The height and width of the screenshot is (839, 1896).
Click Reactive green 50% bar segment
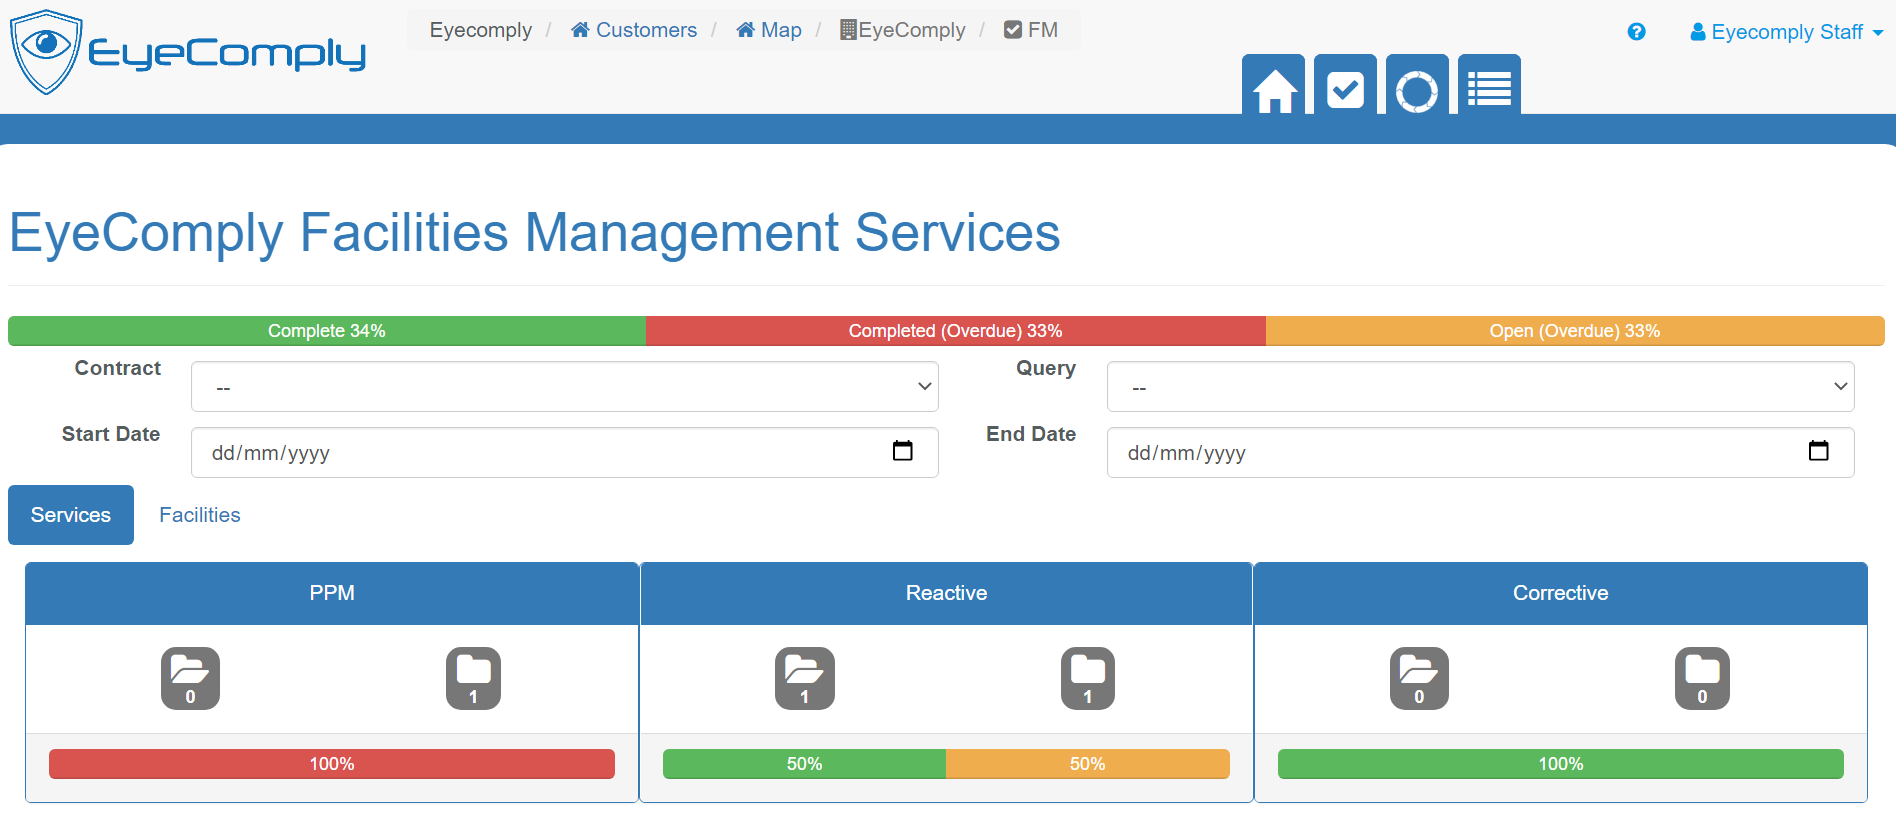click(804, 764)
